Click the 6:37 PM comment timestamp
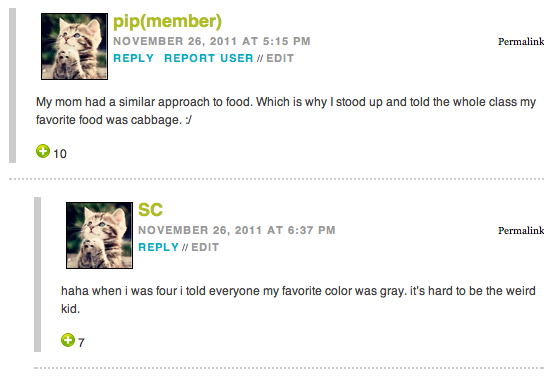 coord(237,230)
